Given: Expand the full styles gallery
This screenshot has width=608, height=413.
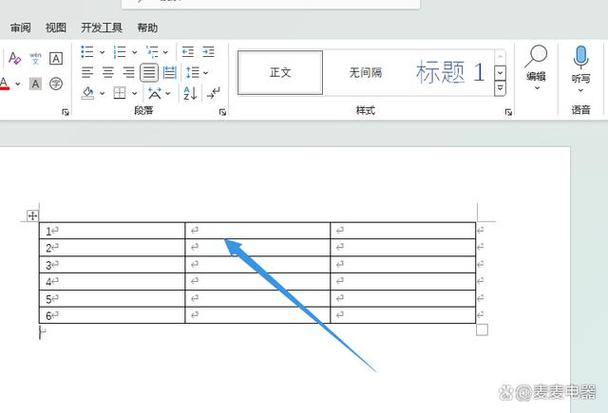Looking at the screenshot, I should [500, 88].
